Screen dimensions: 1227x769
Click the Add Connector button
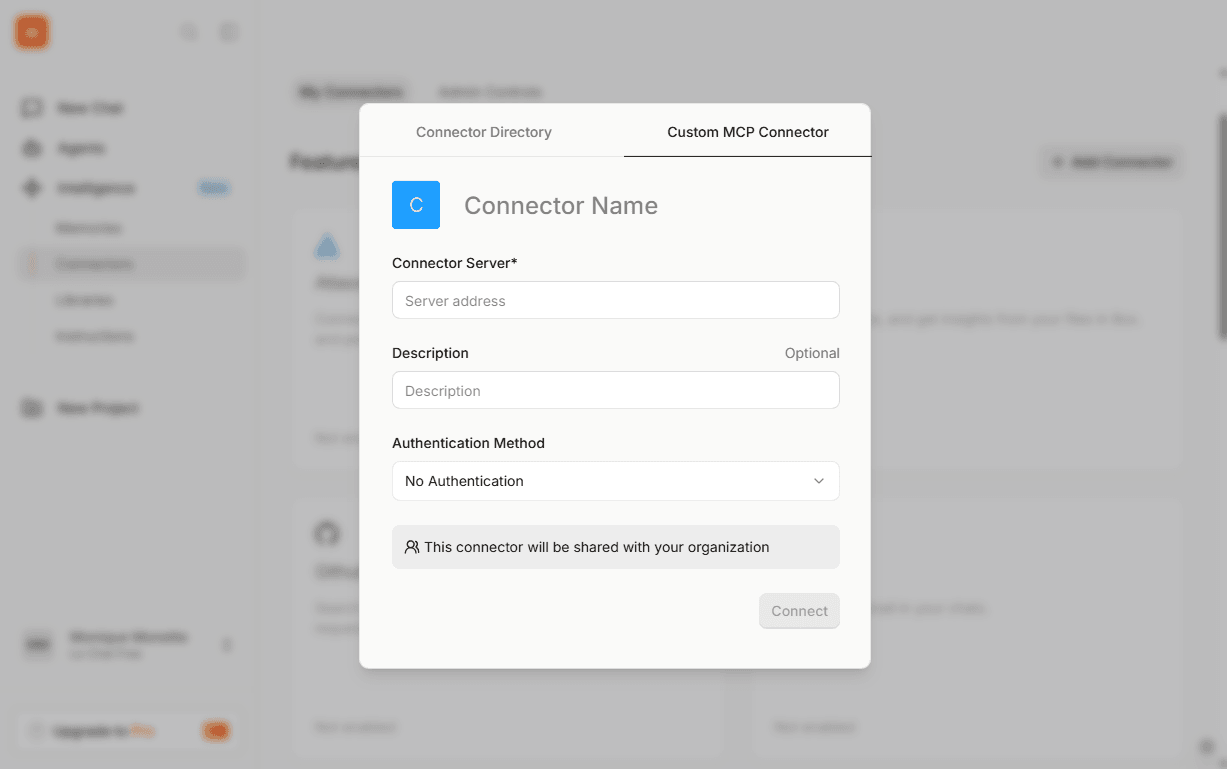pos(1111,161)
